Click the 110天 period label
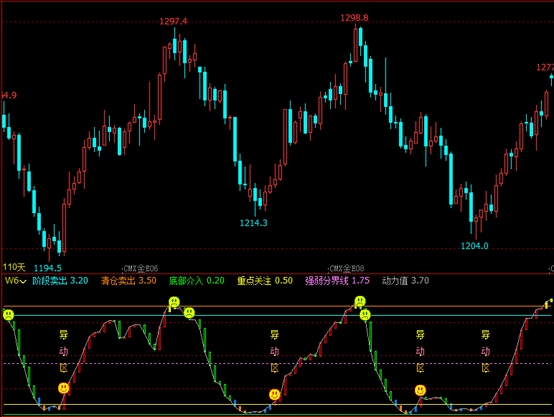 click(x=14, y=267)
